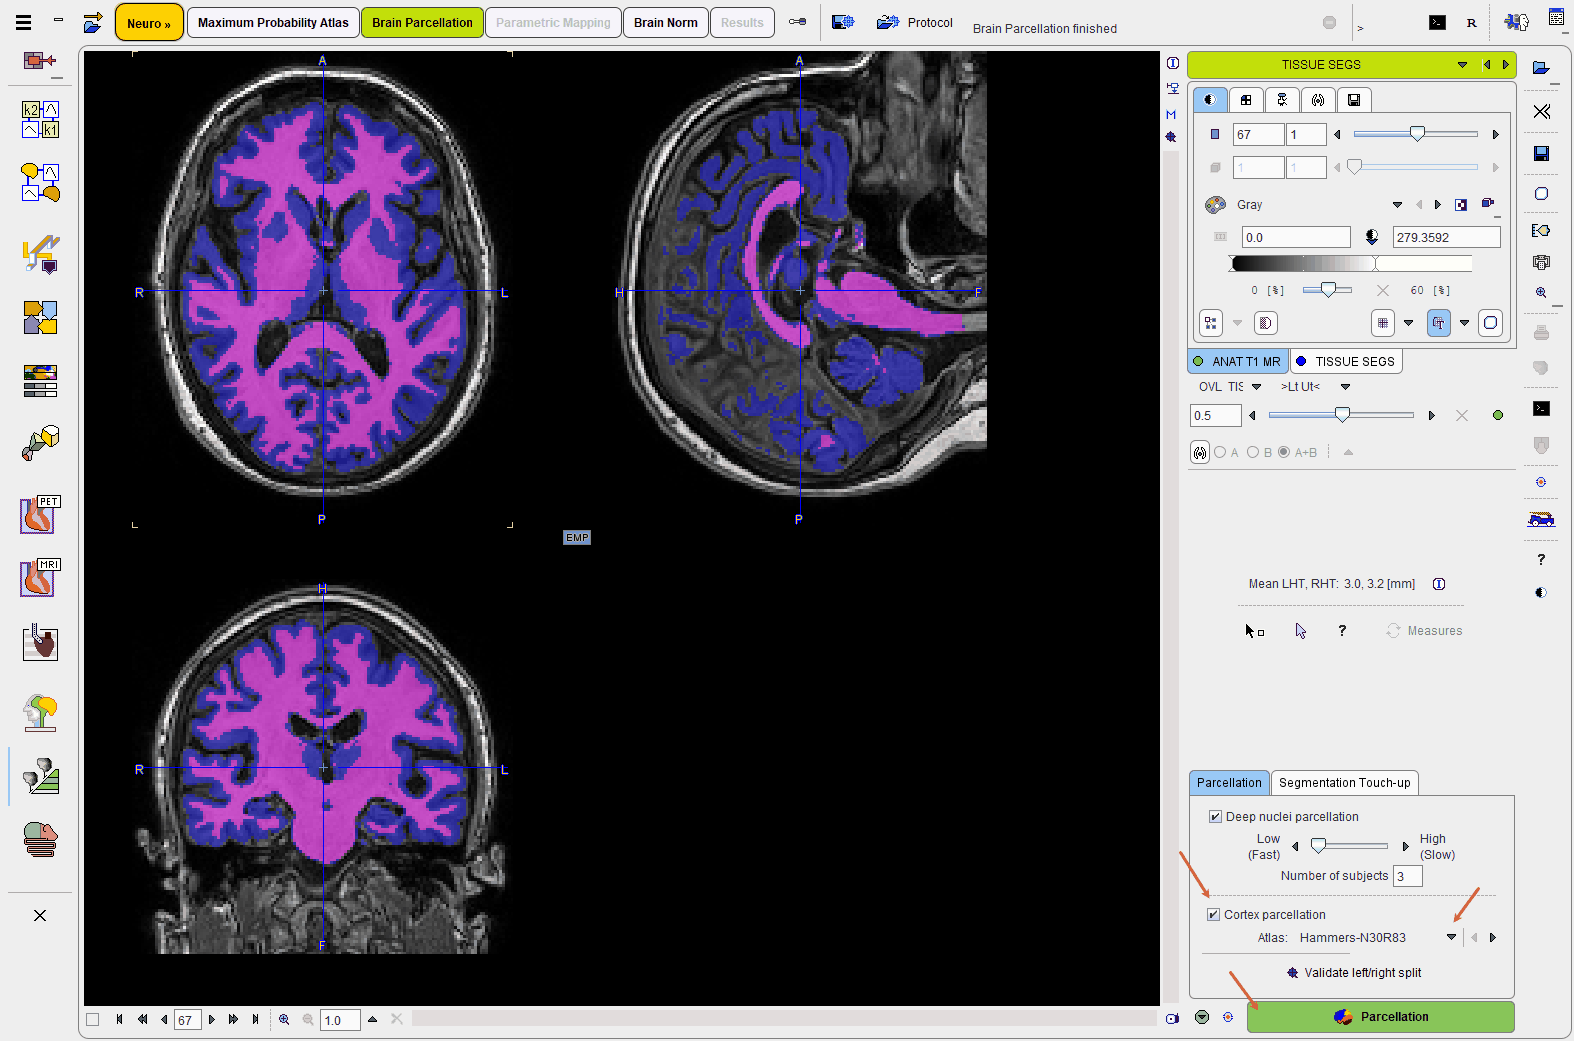The height and width of the screenshot is (1041, 1574).
Task: Click the green Parcellation button
Action: coord(1380,1016)
